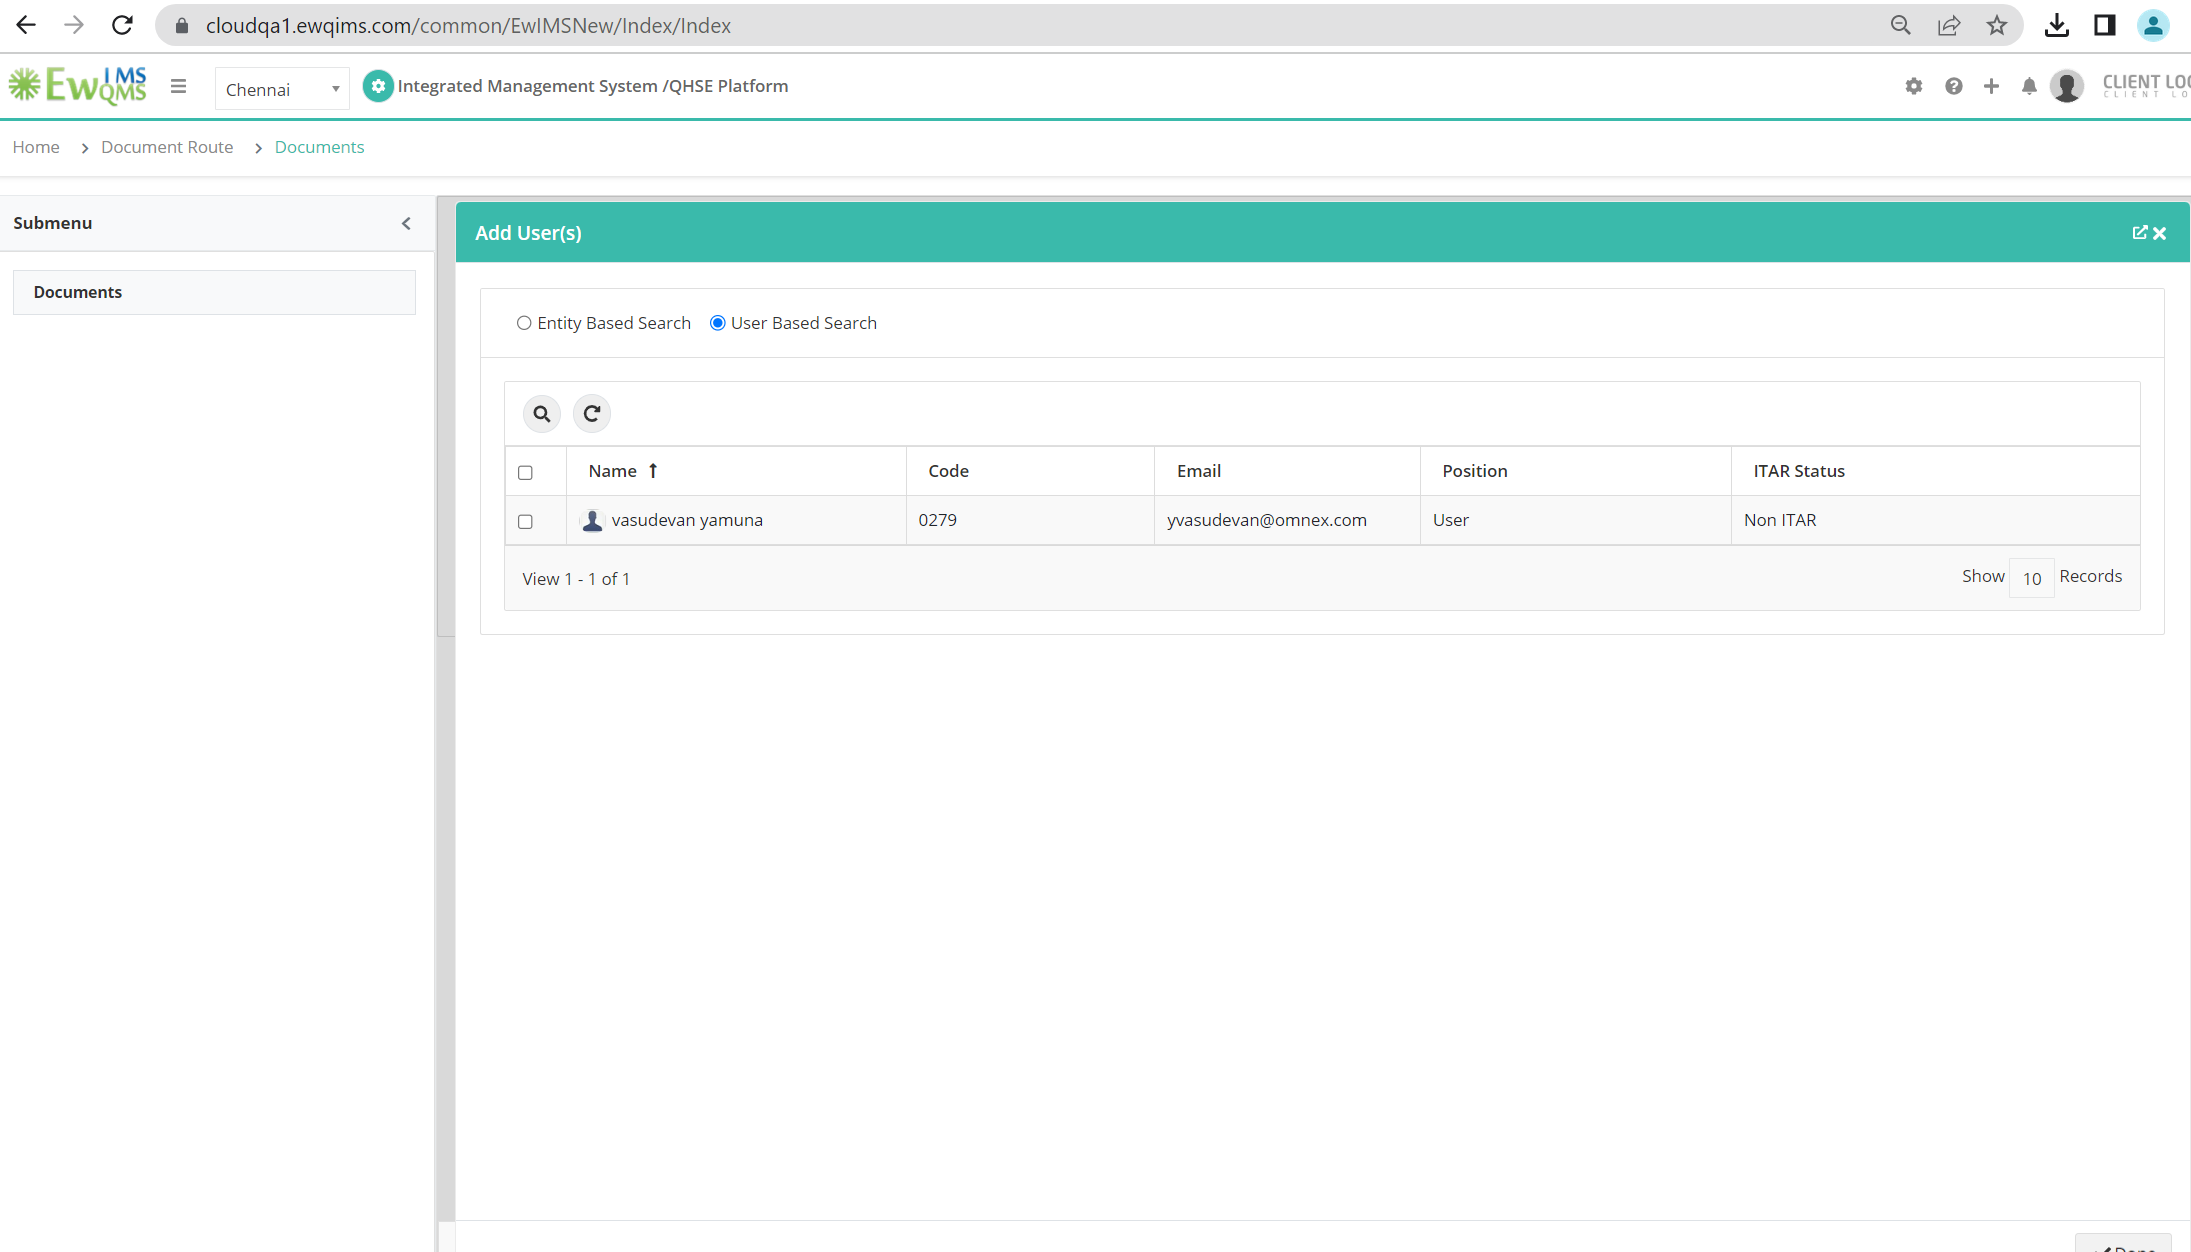Select Documents in the submenu
Image resolution: width=2191 pixels, height=1252 pixels.
click(x=214, y=292)
